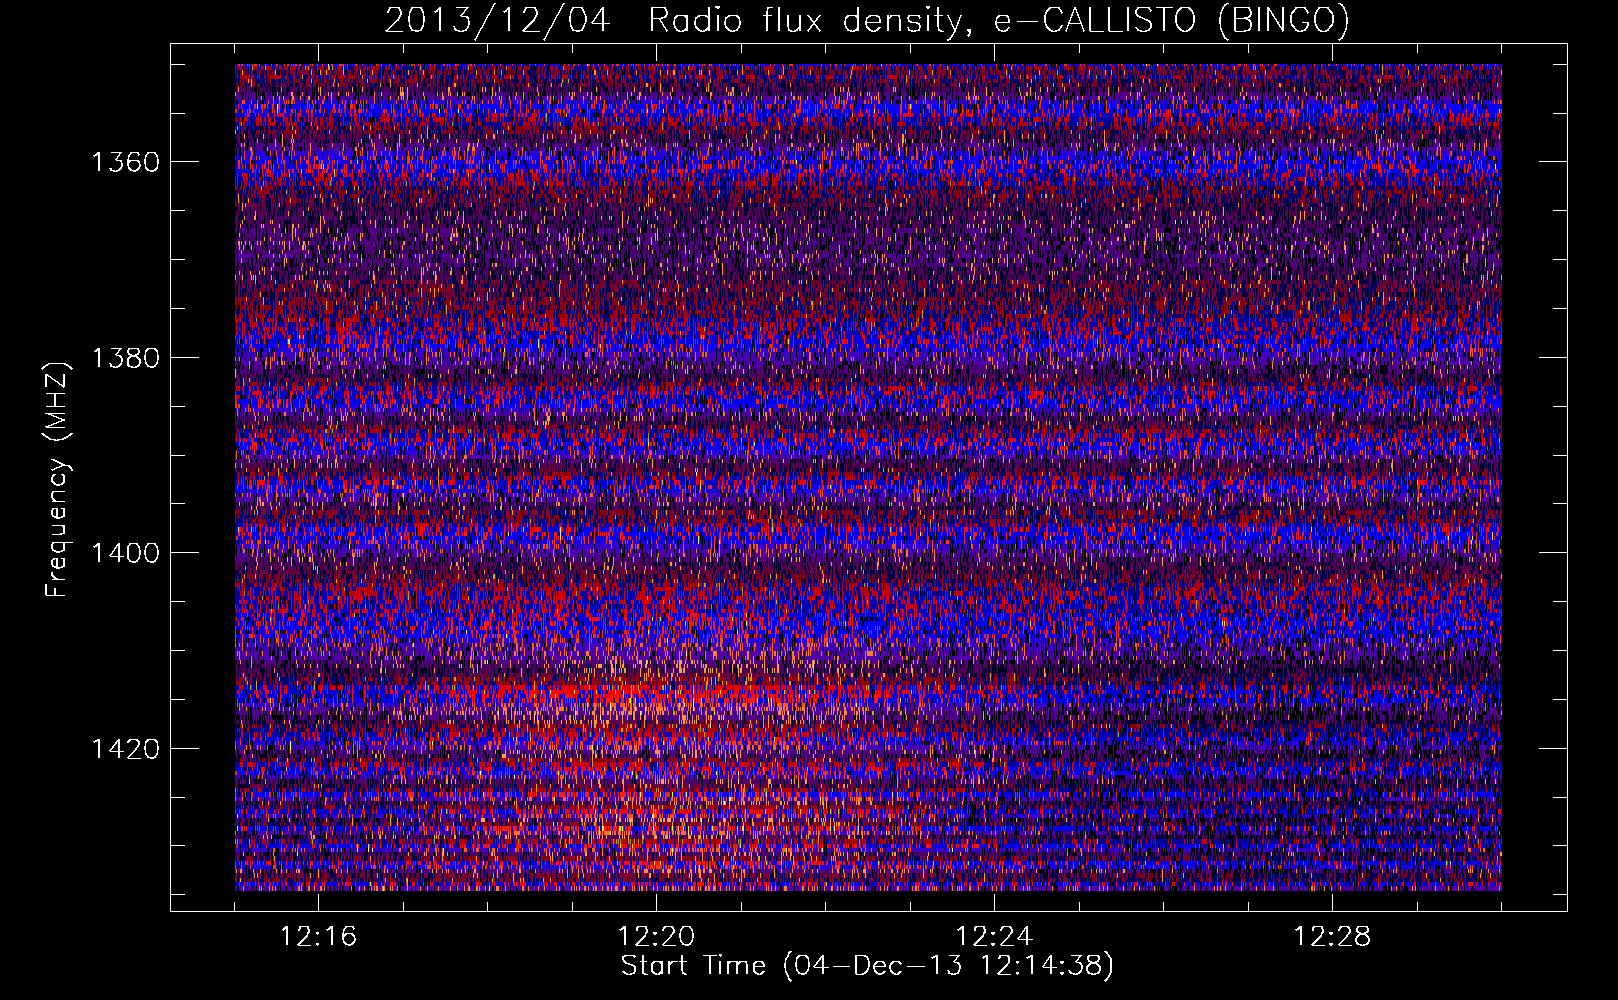Viewport: 1618px width, 1000px height.
Task: Select the 1400 frequency tick label
Action: [126, 553]
